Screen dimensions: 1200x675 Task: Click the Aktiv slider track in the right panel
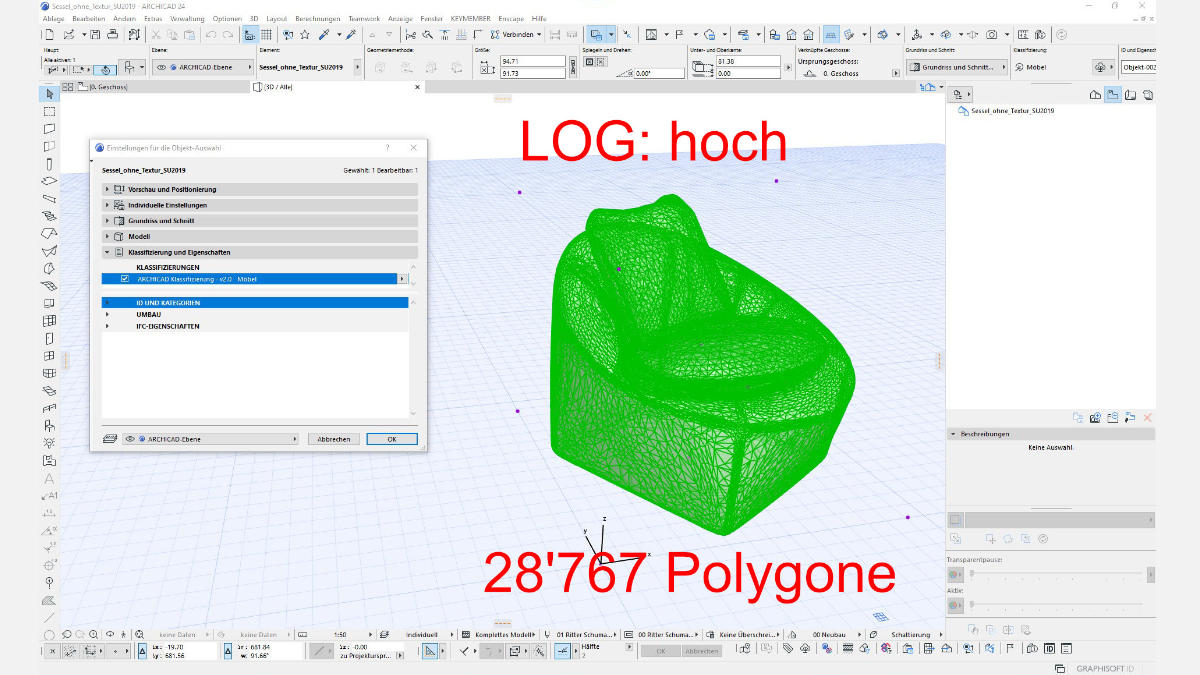tap(1056, 603)
